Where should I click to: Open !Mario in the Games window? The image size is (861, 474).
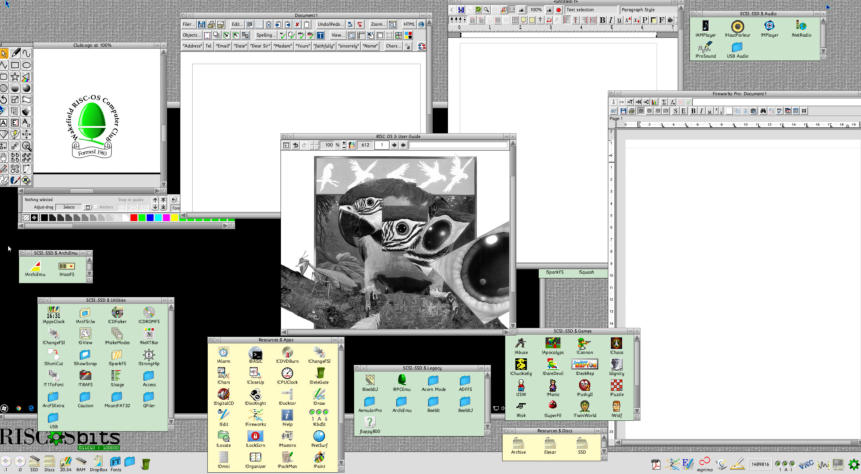tap(553, 388)
